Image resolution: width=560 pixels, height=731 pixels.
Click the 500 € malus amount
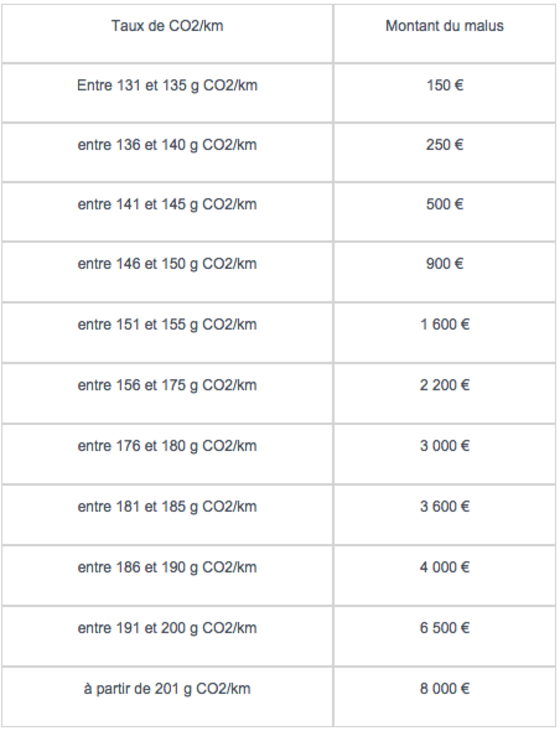coord(444,204)
